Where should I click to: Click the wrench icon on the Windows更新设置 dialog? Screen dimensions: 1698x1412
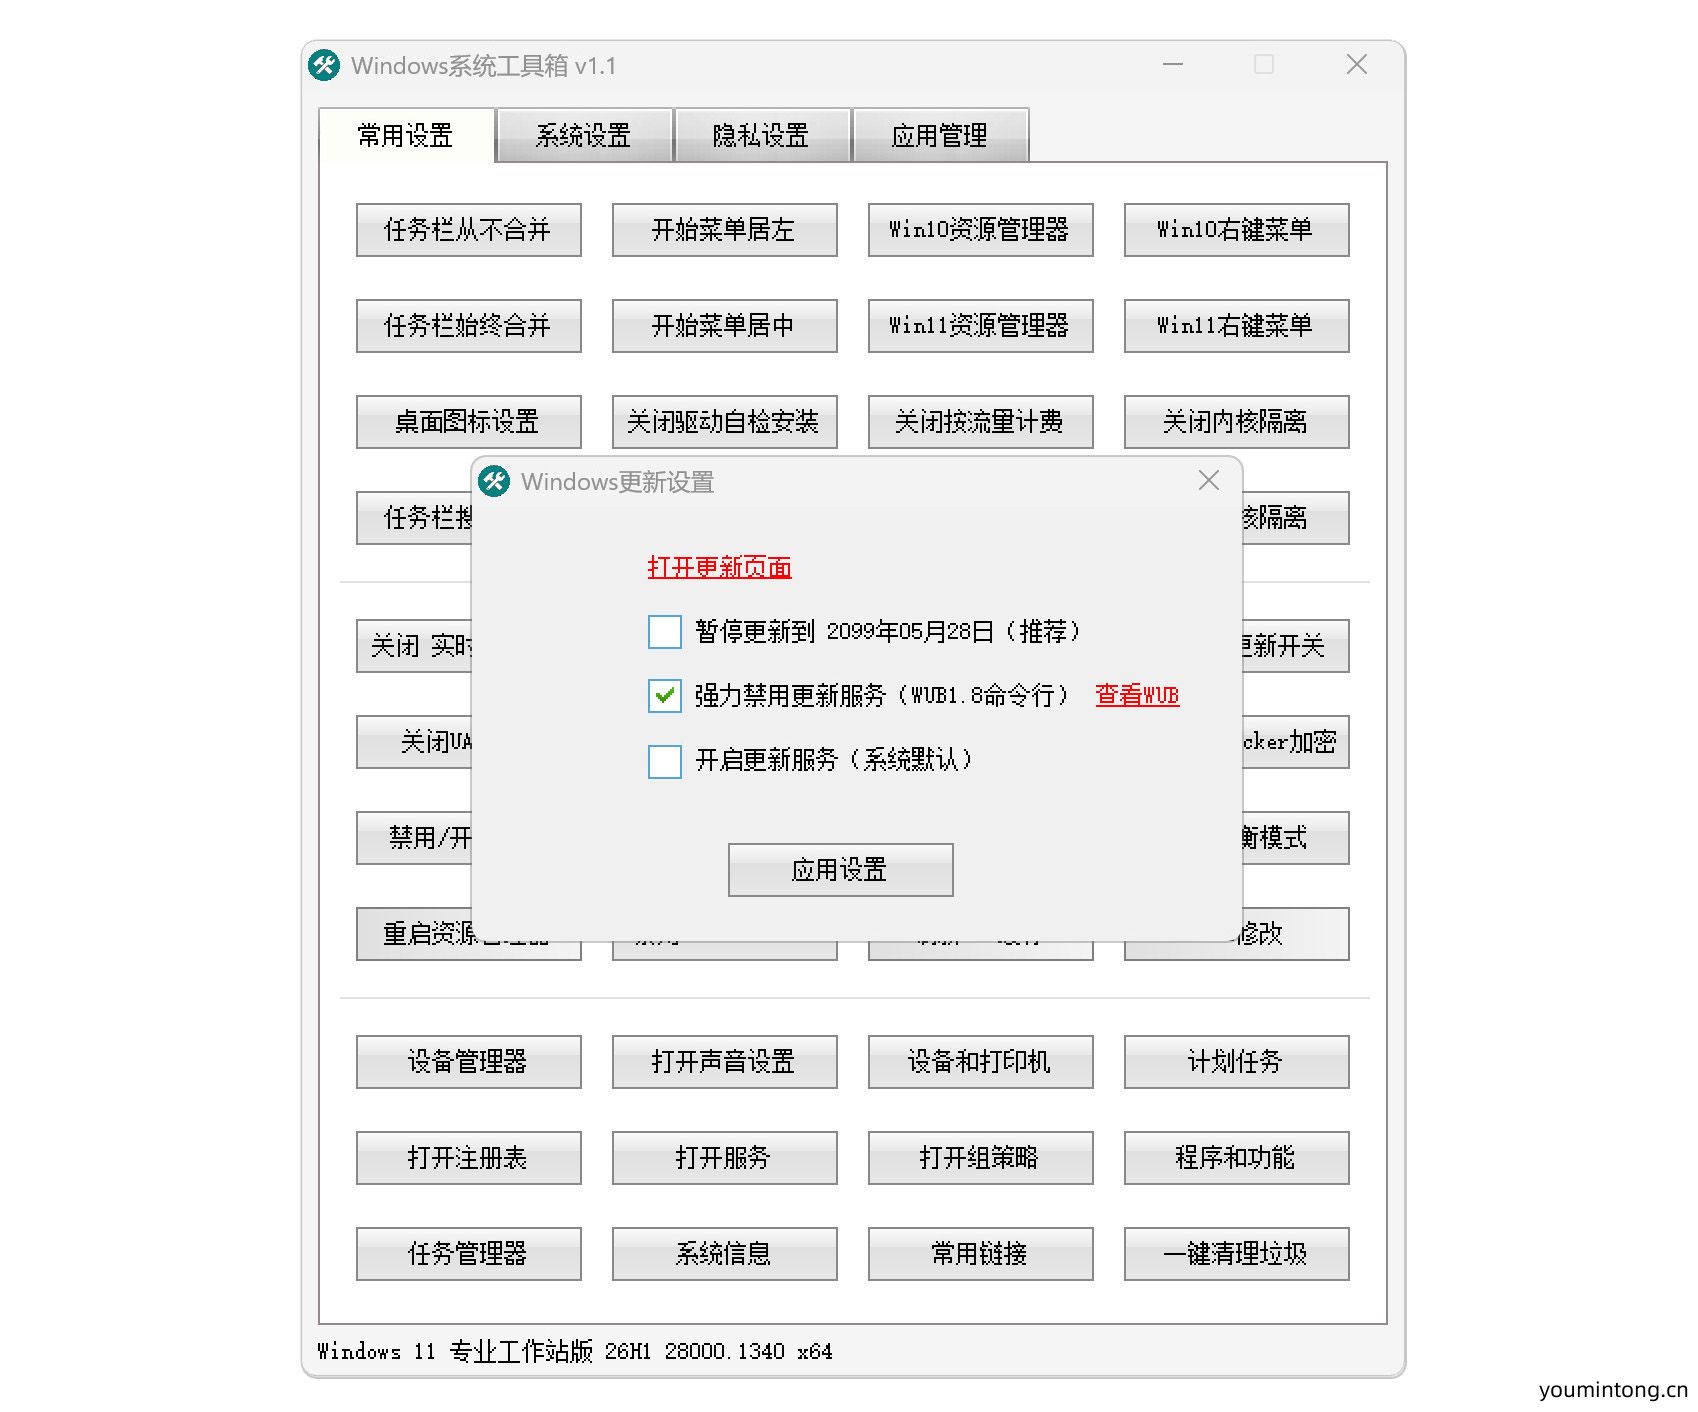click(494, 481)
